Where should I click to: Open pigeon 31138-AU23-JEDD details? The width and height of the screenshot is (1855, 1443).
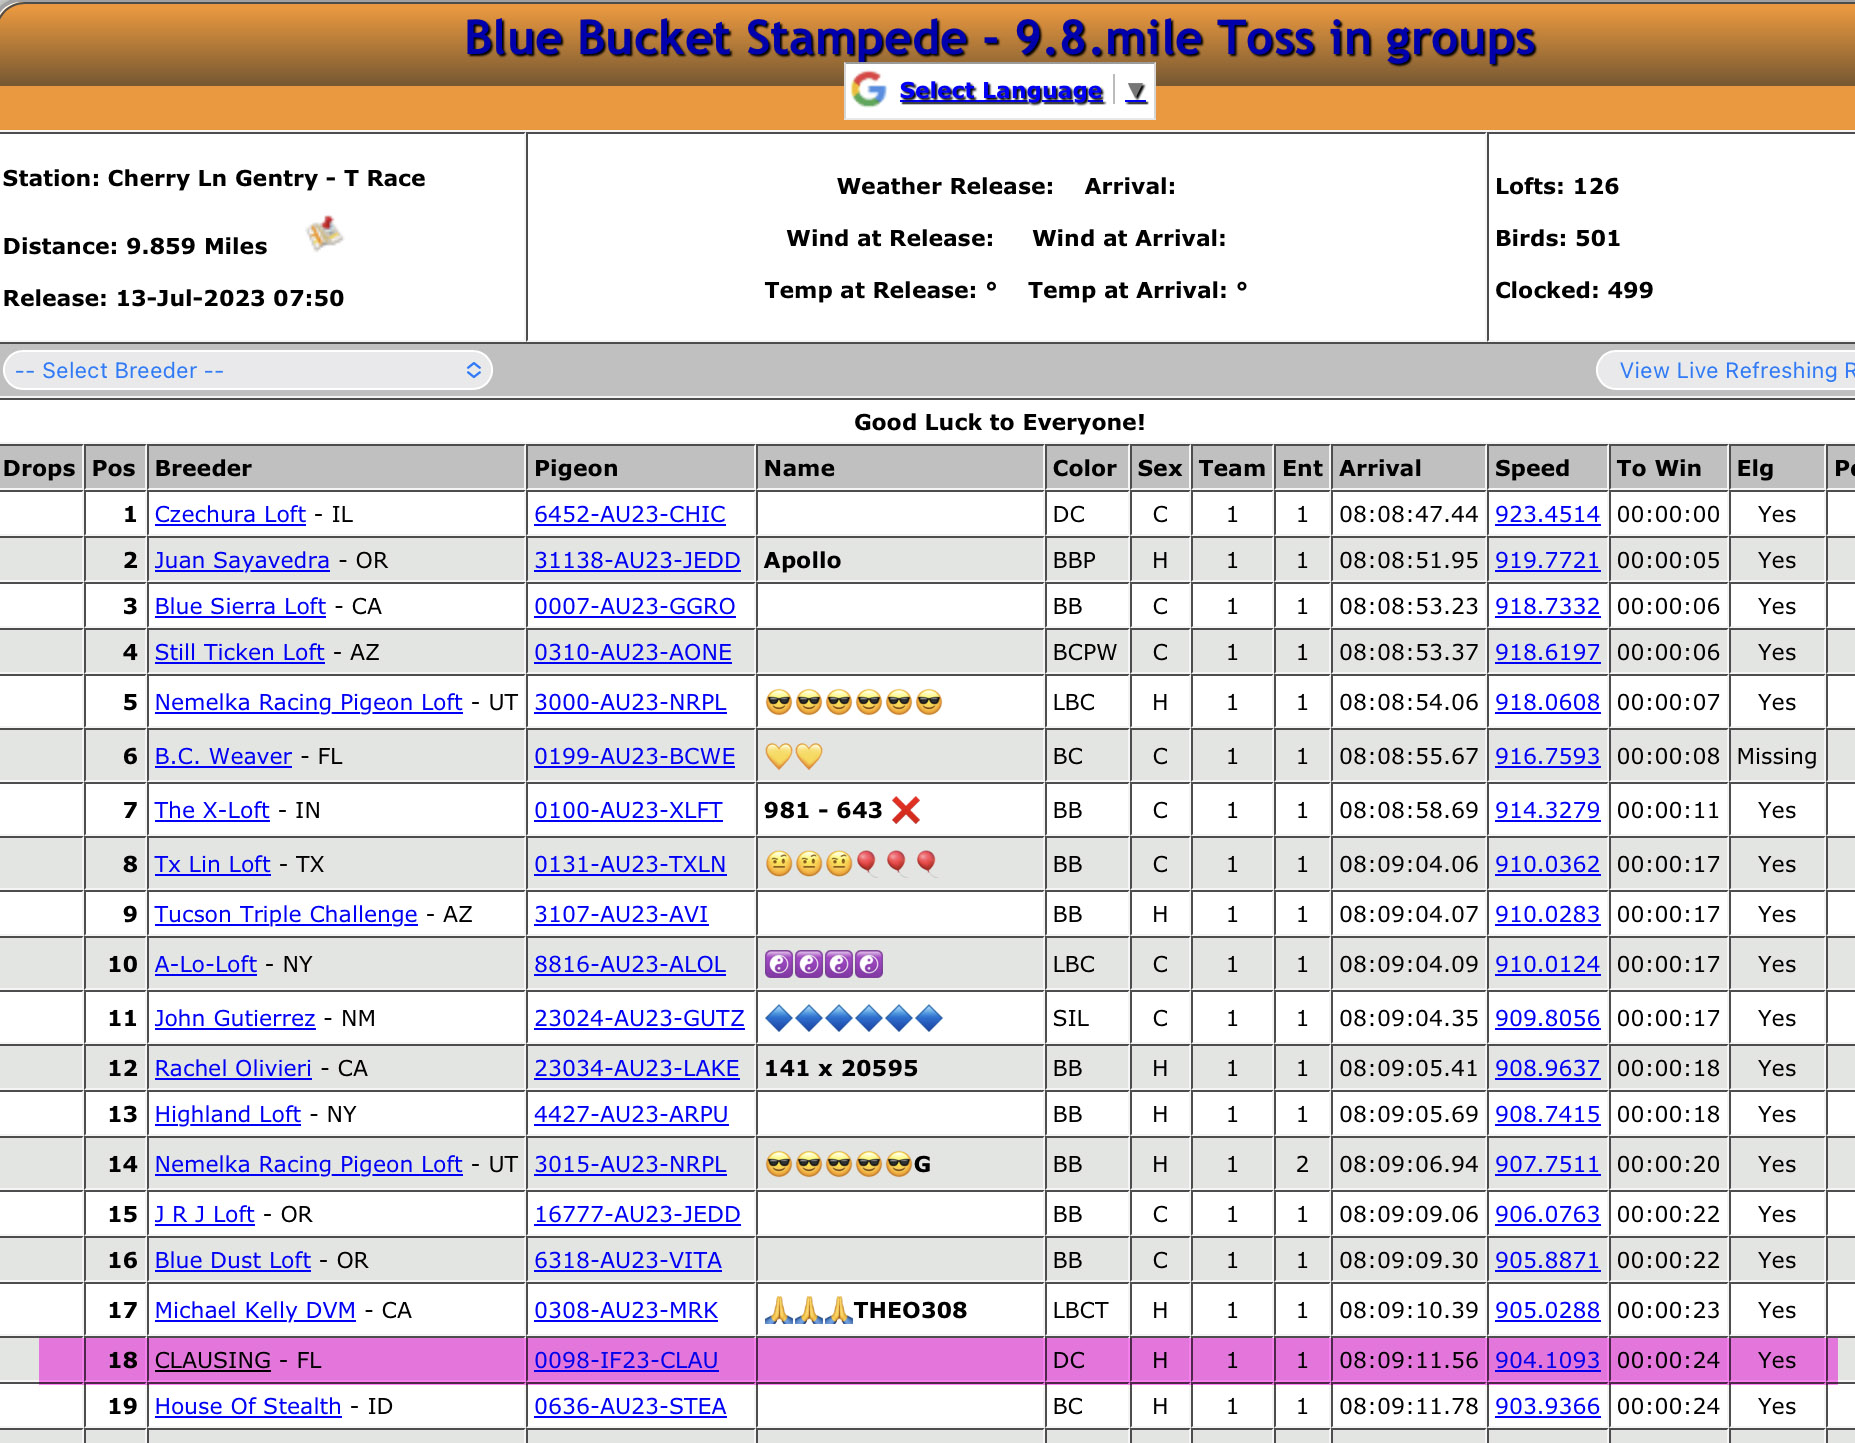tap(637, 560)
